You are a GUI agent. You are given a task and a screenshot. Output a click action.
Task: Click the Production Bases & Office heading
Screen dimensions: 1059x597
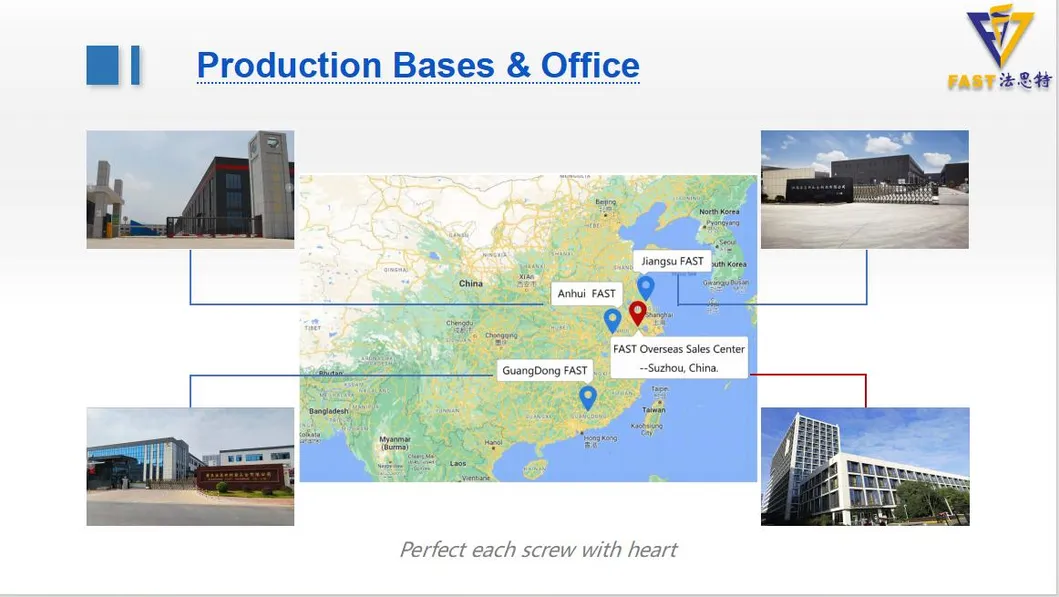pos(418,64)
